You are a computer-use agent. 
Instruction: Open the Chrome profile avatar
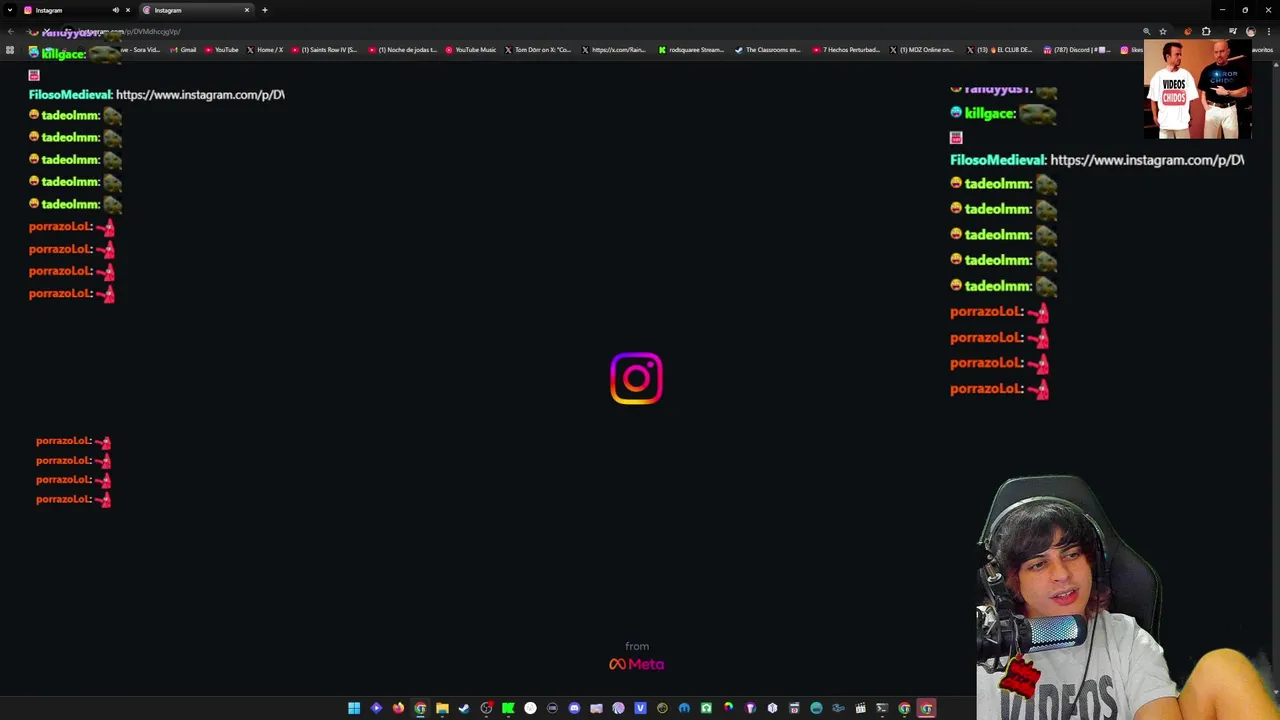point(1251,32)
